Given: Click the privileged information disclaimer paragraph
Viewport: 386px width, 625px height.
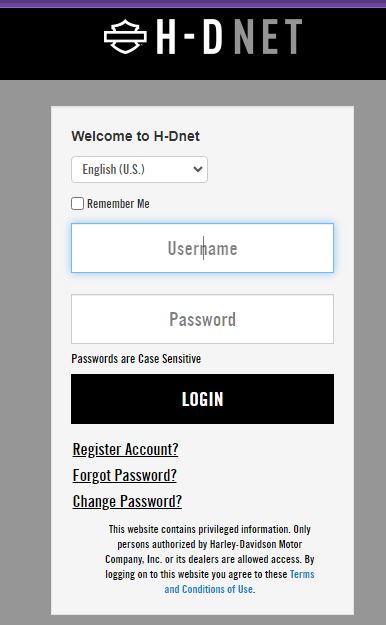Looking at the screenshot, I should pyautogui.click(x=210, y=559).
